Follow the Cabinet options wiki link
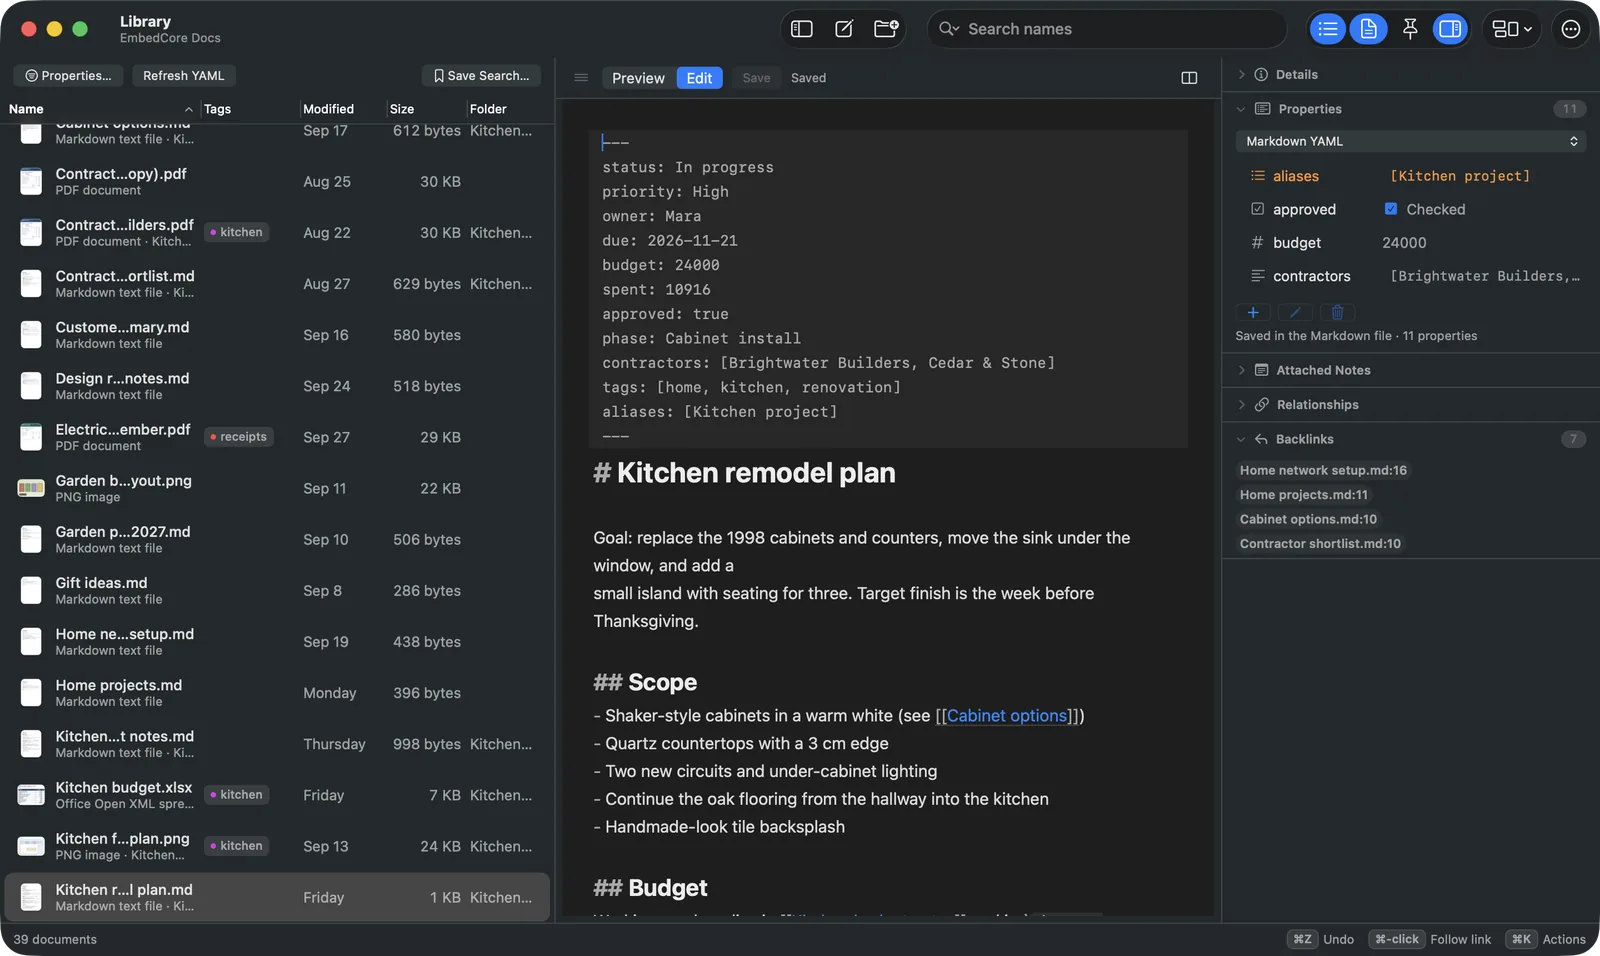1600x956 pixels. click(x=1007, y=716)
